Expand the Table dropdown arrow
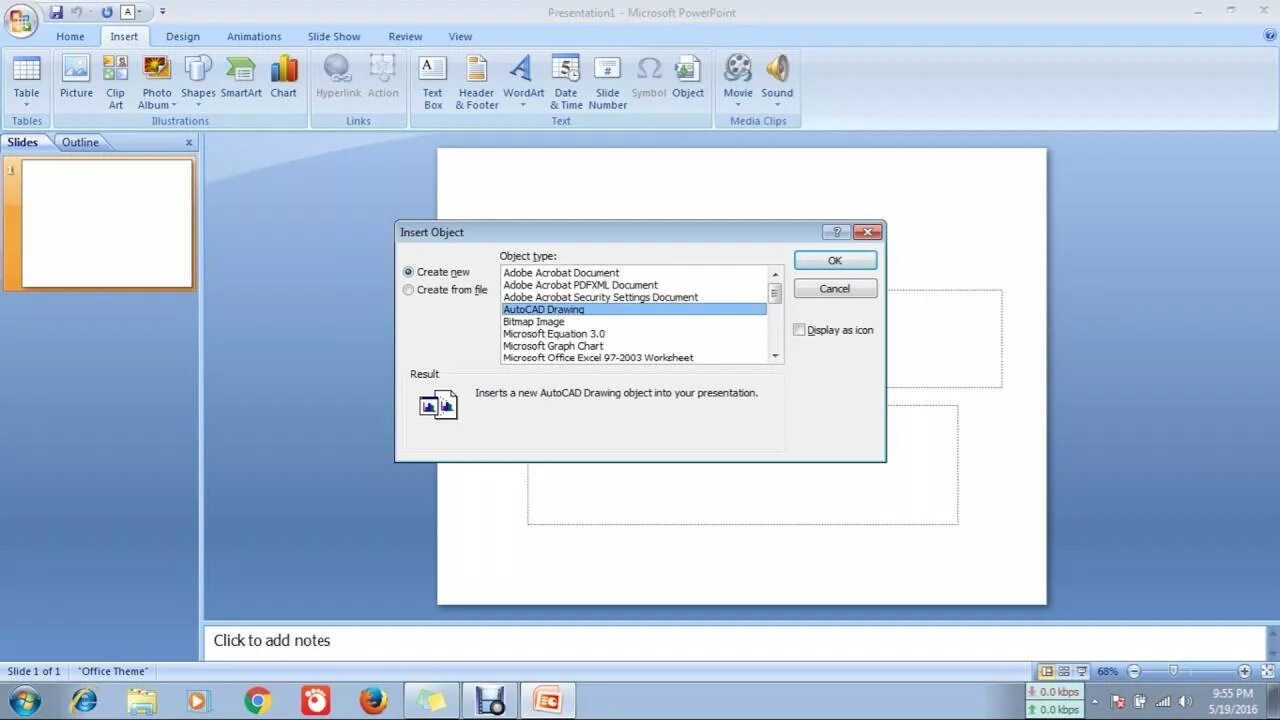Image resolution: width=1280 pixels, height=720 pixels. (27, 105)
